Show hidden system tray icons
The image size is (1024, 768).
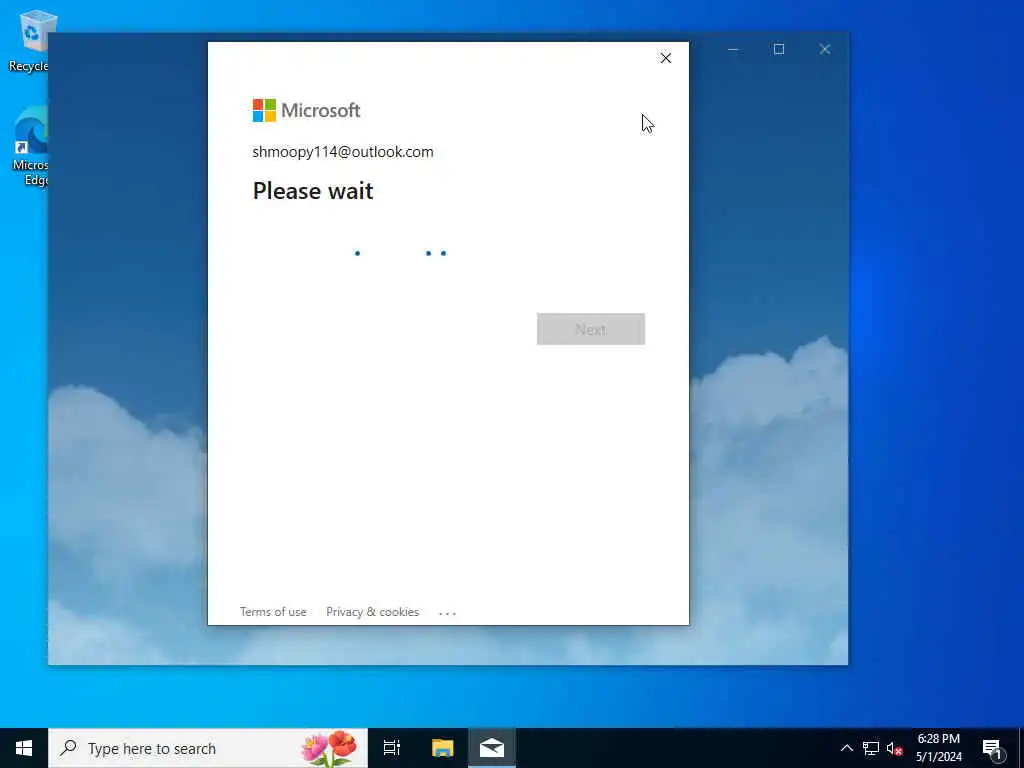[x=846, y=748]
